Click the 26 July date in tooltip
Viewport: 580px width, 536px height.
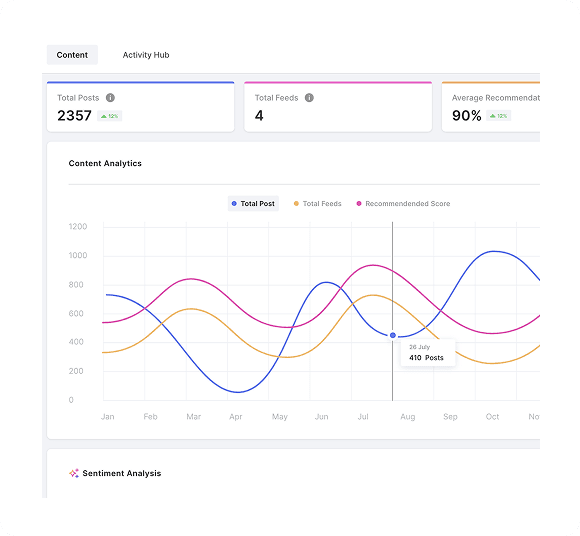coord(419,347)
